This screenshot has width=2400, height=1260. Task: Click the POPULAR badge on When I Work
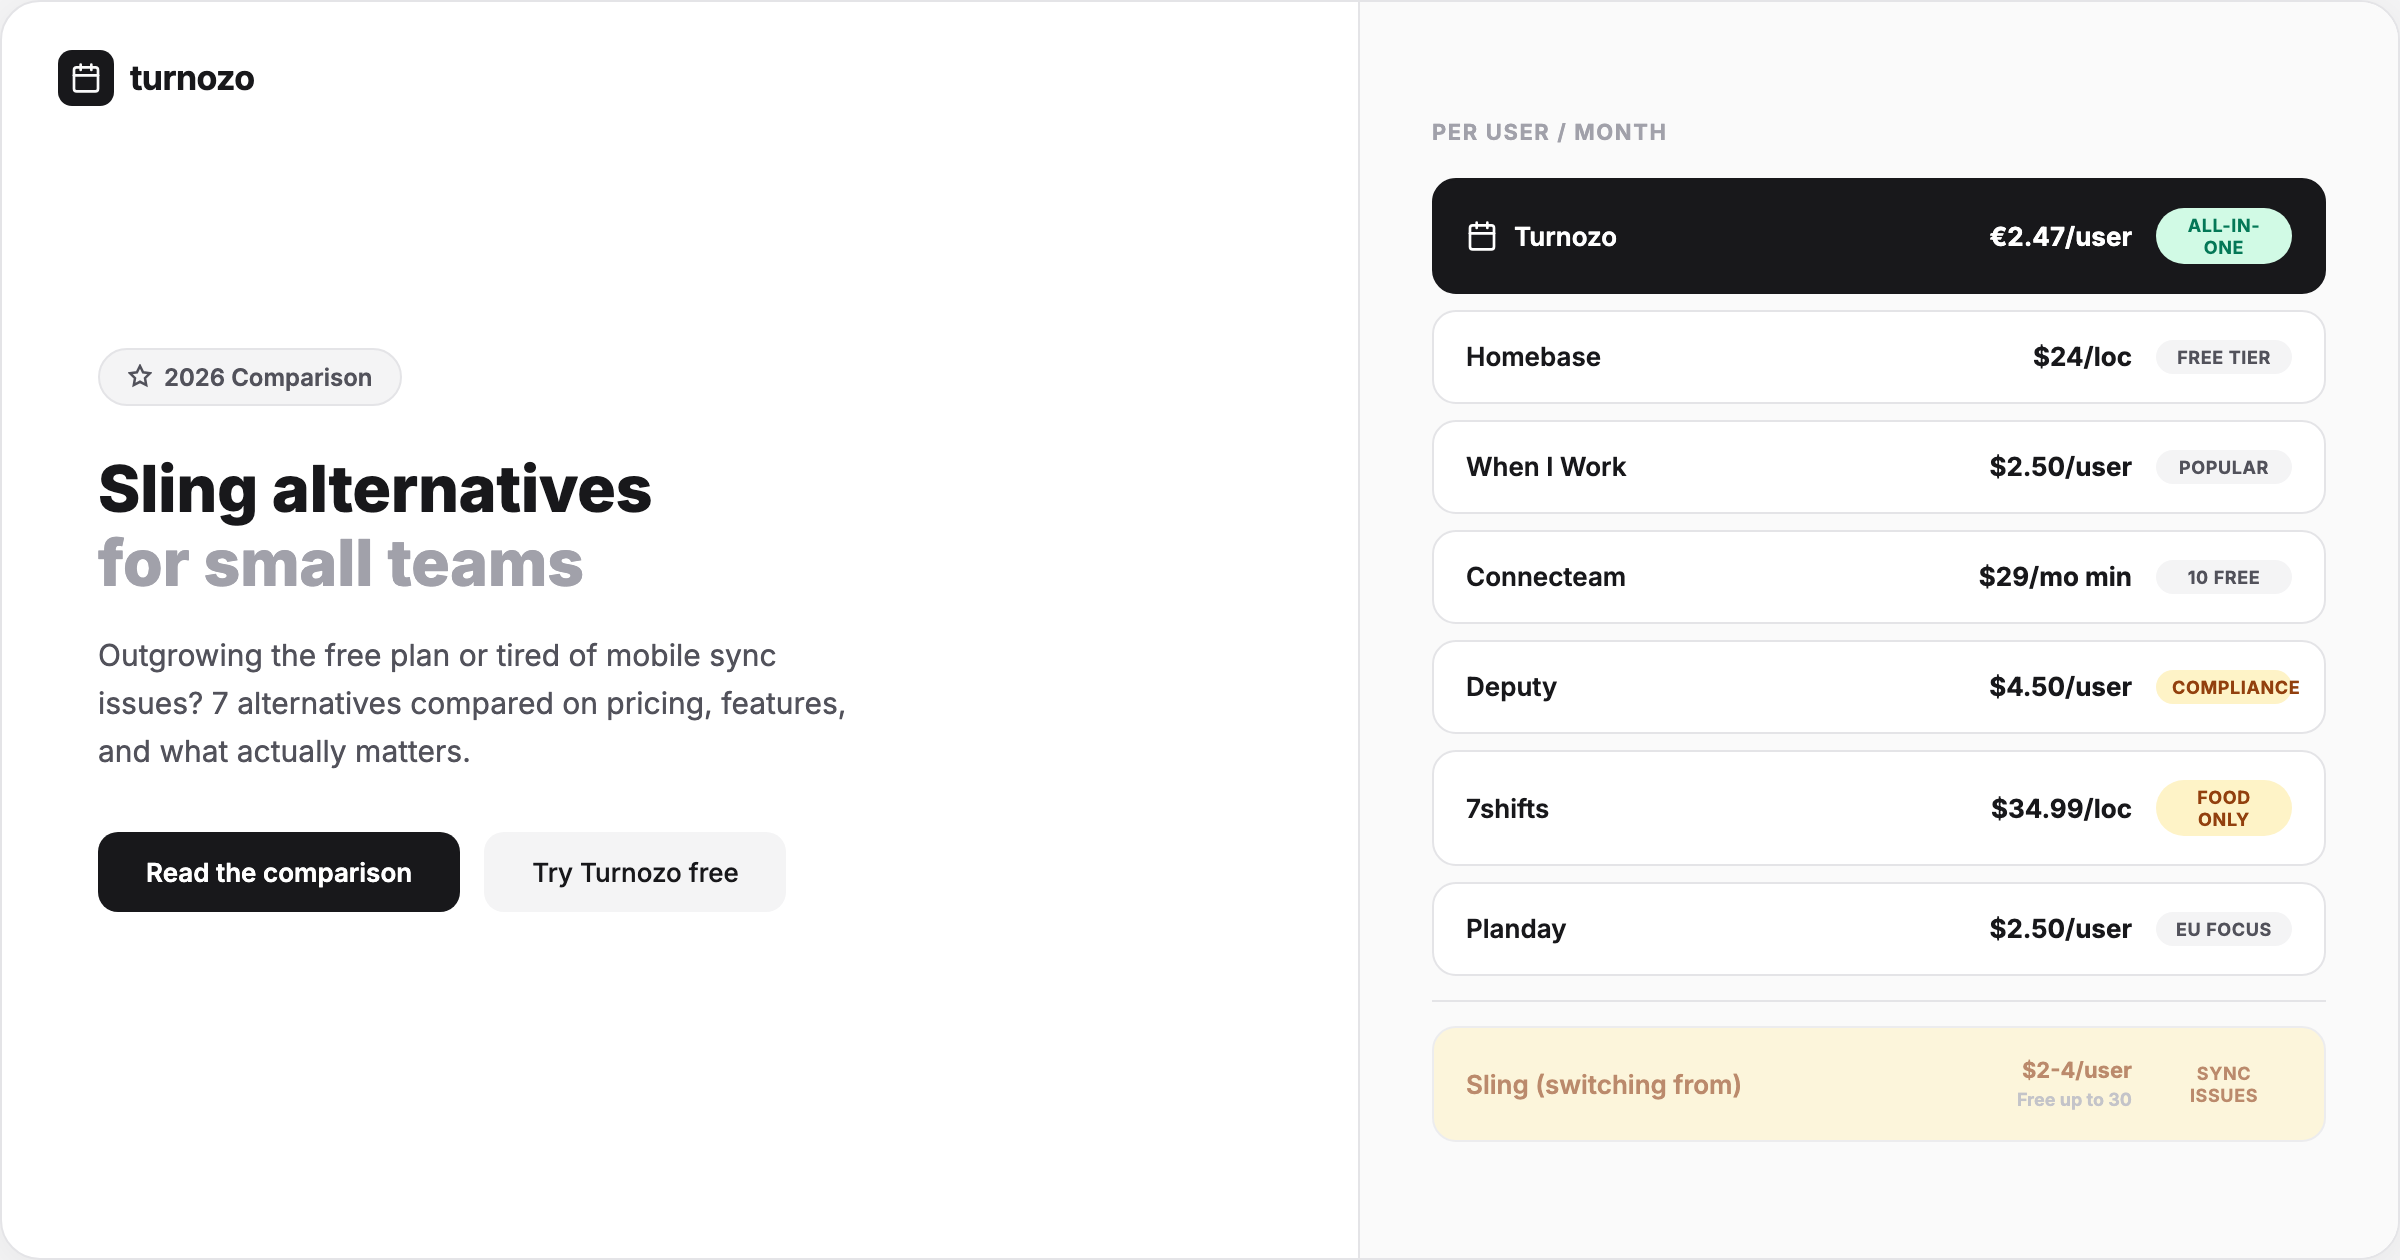coord(2223,467)
